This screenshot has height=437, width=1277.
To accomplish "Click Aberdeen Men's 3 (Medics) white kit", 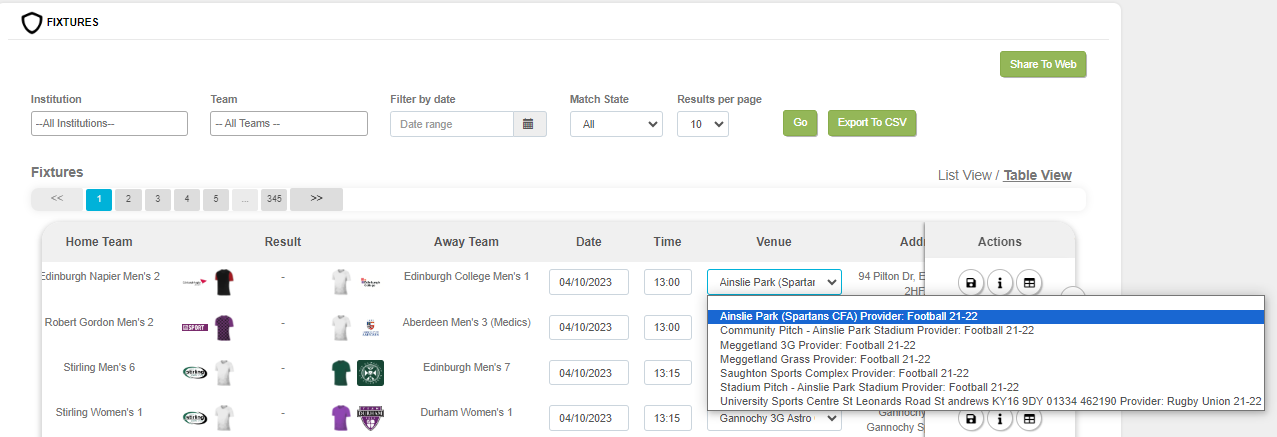I will [342, 328].
